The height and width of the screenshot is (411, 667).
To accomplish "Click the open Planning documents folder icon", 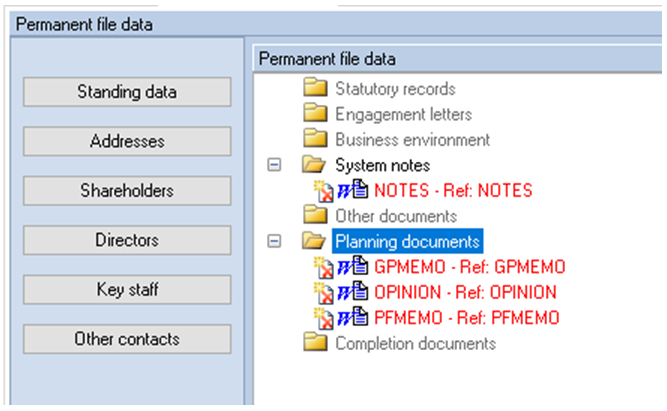I will tap(314, 241).
